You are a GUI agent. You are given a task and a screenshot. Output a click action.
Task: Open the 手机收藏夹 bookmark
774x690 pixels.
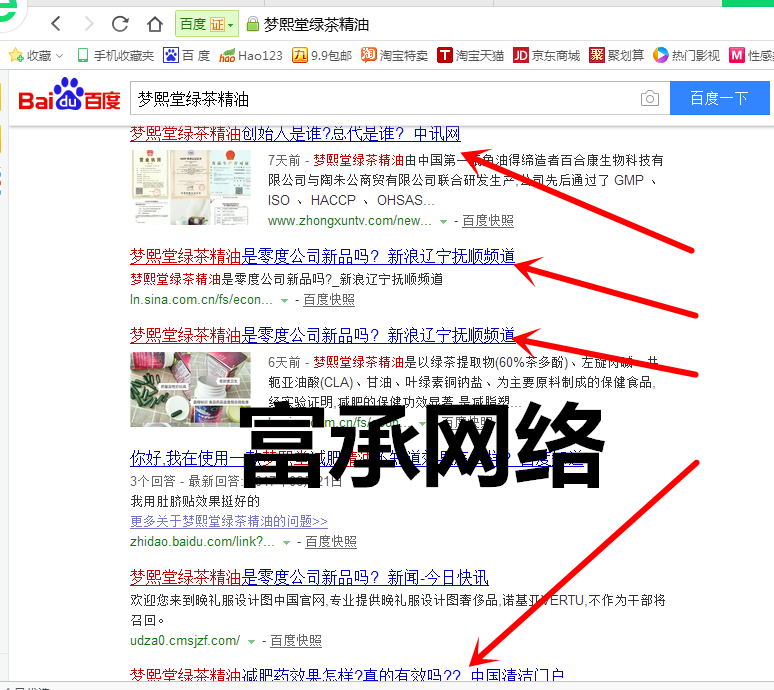coord(116,55)
